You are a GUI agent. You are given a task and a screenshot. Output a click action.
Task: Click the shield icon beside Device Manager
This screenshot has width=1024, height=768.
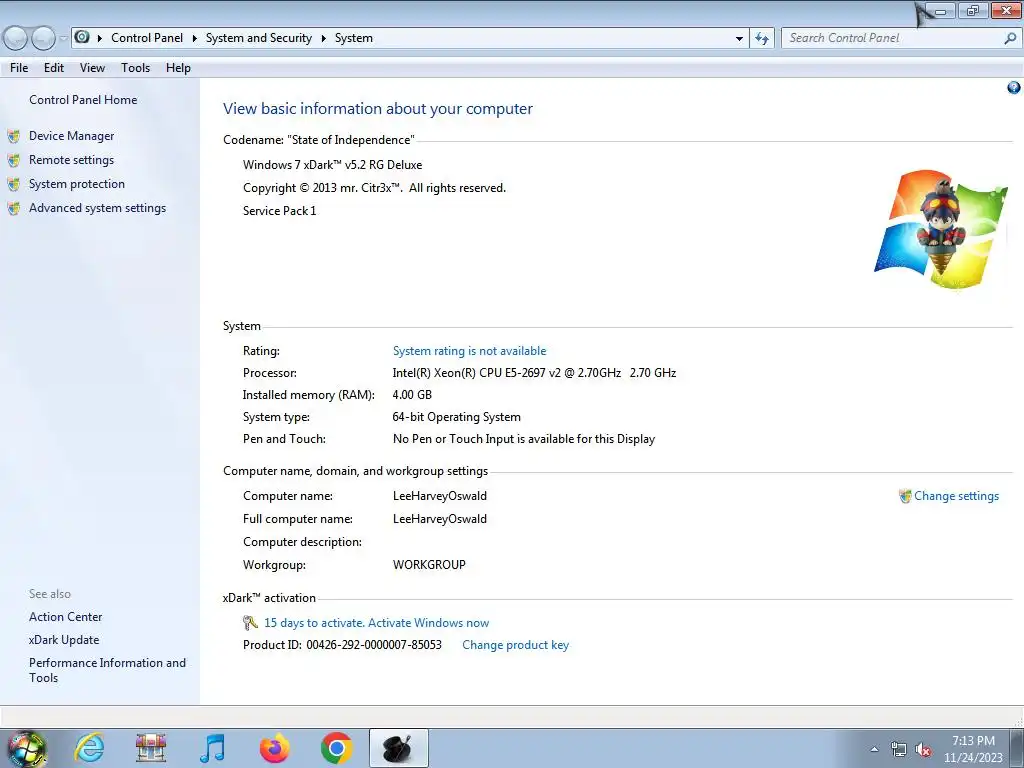coord(14,136)
